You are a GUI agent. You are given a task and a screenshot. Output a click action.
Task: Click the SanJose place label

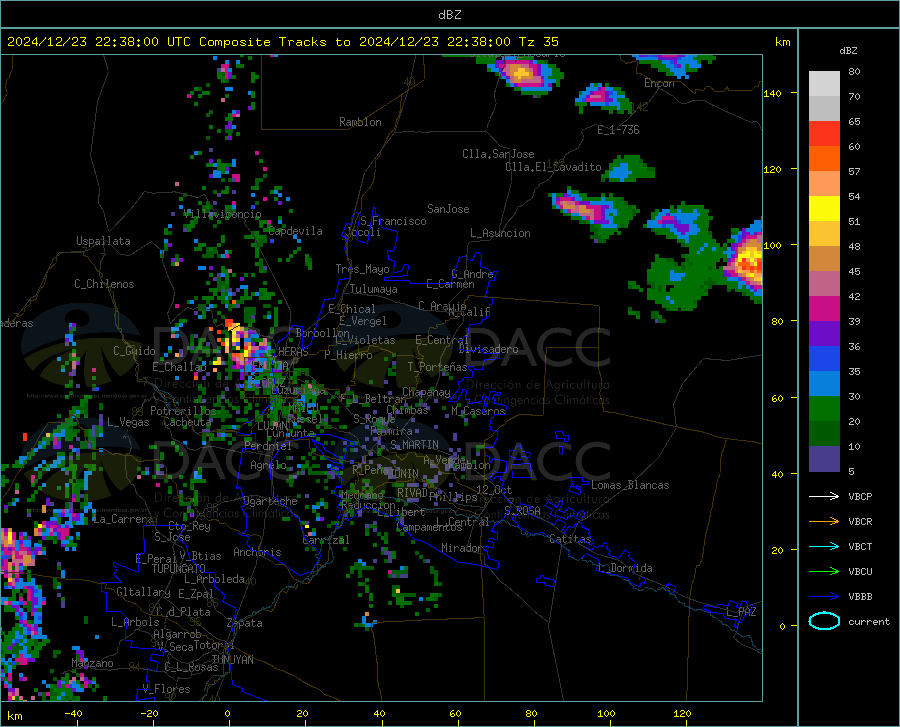pyautogui.click(x=448, y=209)
